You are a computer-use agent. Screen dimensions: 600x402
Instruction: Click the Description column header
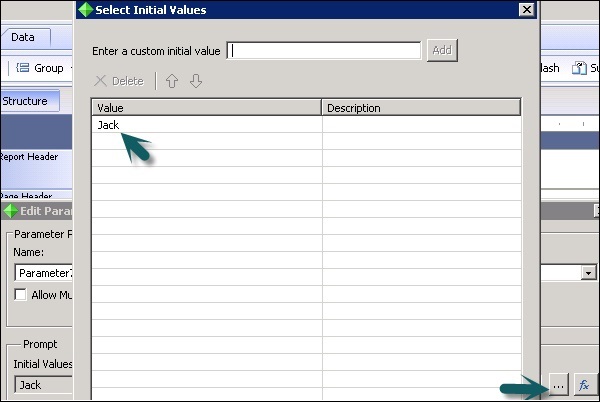click(421, 108)
